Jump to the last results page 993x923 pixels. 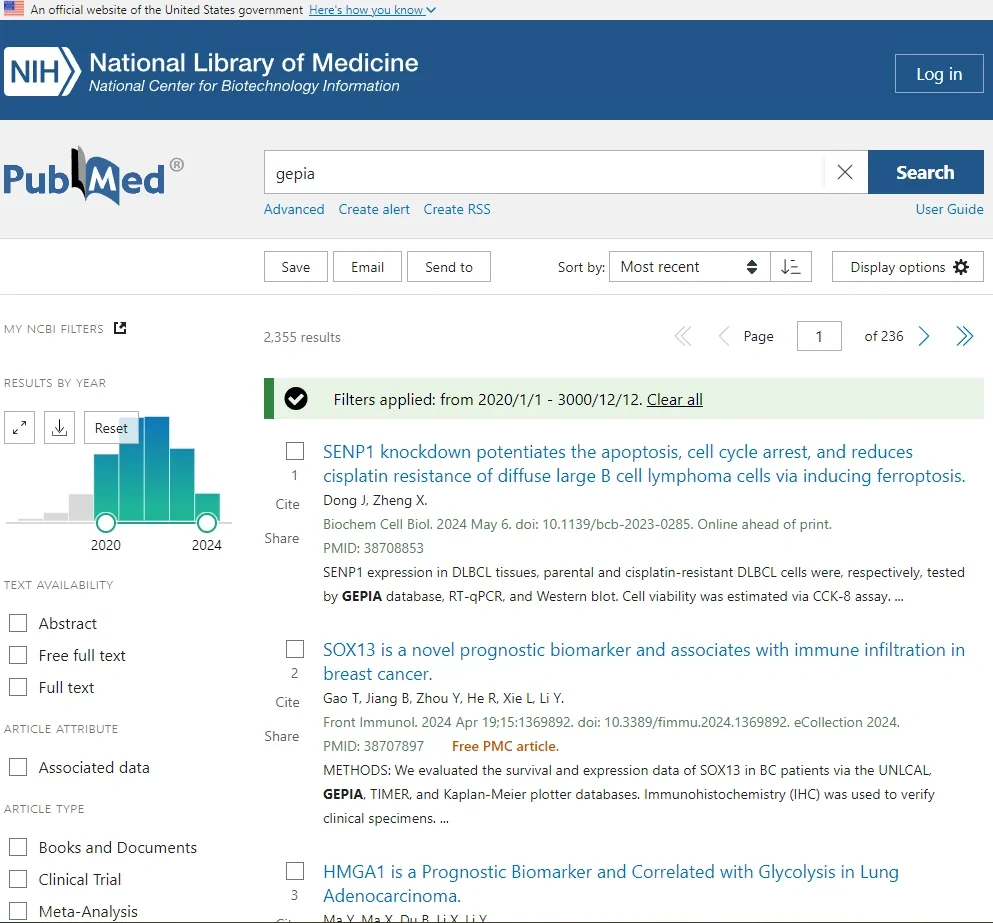tap(964, 336)
